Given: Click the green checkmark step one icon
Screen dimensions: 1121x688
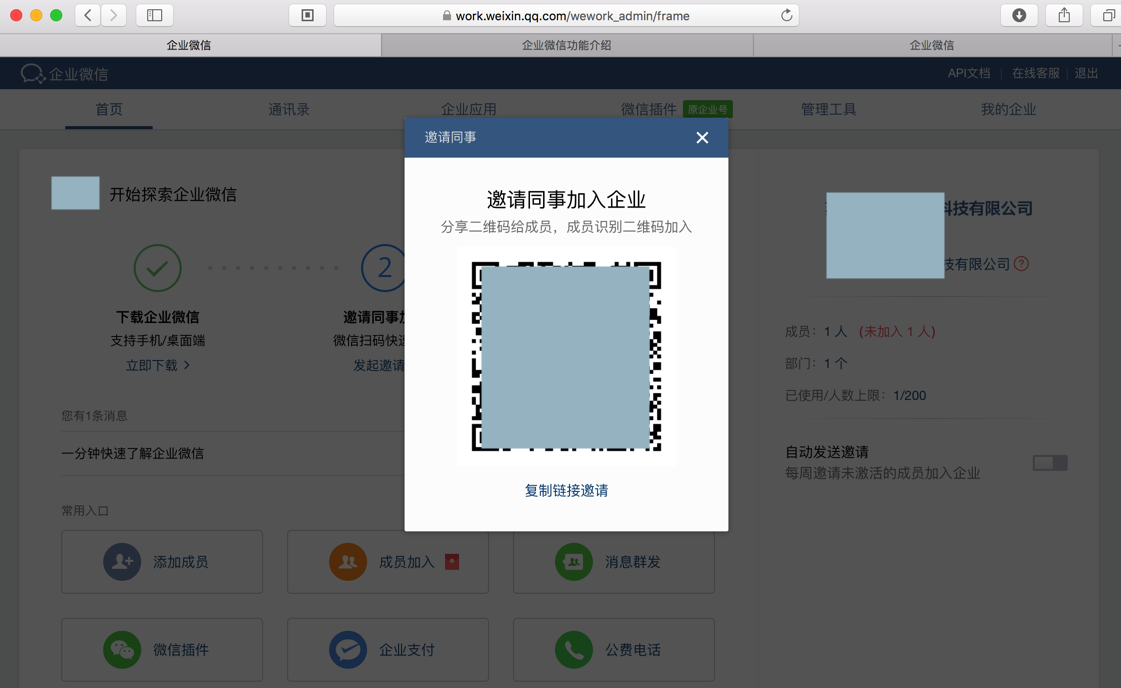Looking at the screenshot, I should coord(157,268).
